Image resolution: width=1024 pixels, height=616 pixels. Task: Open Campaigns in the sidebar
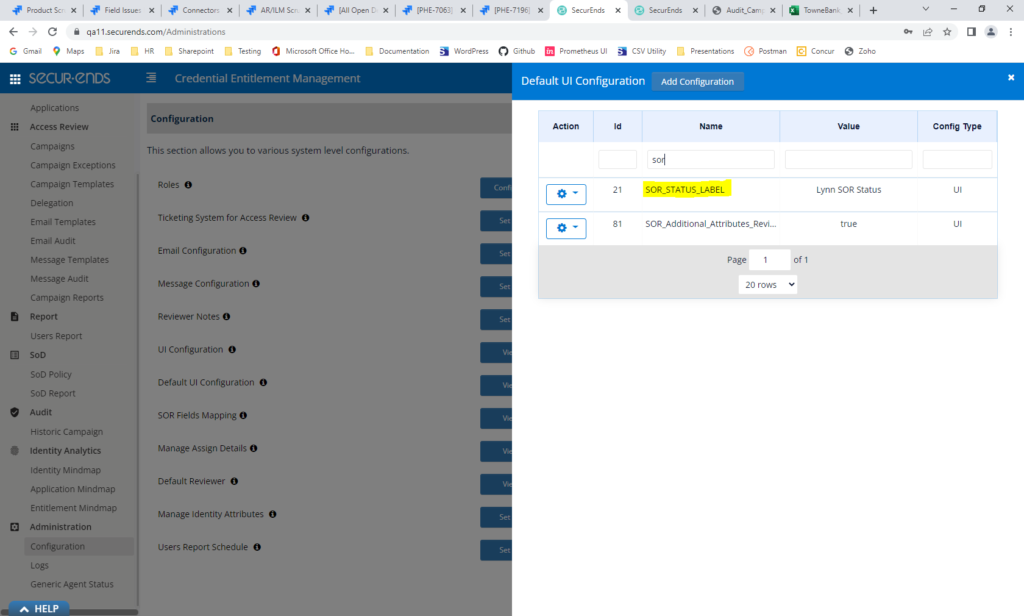point(52,146)
